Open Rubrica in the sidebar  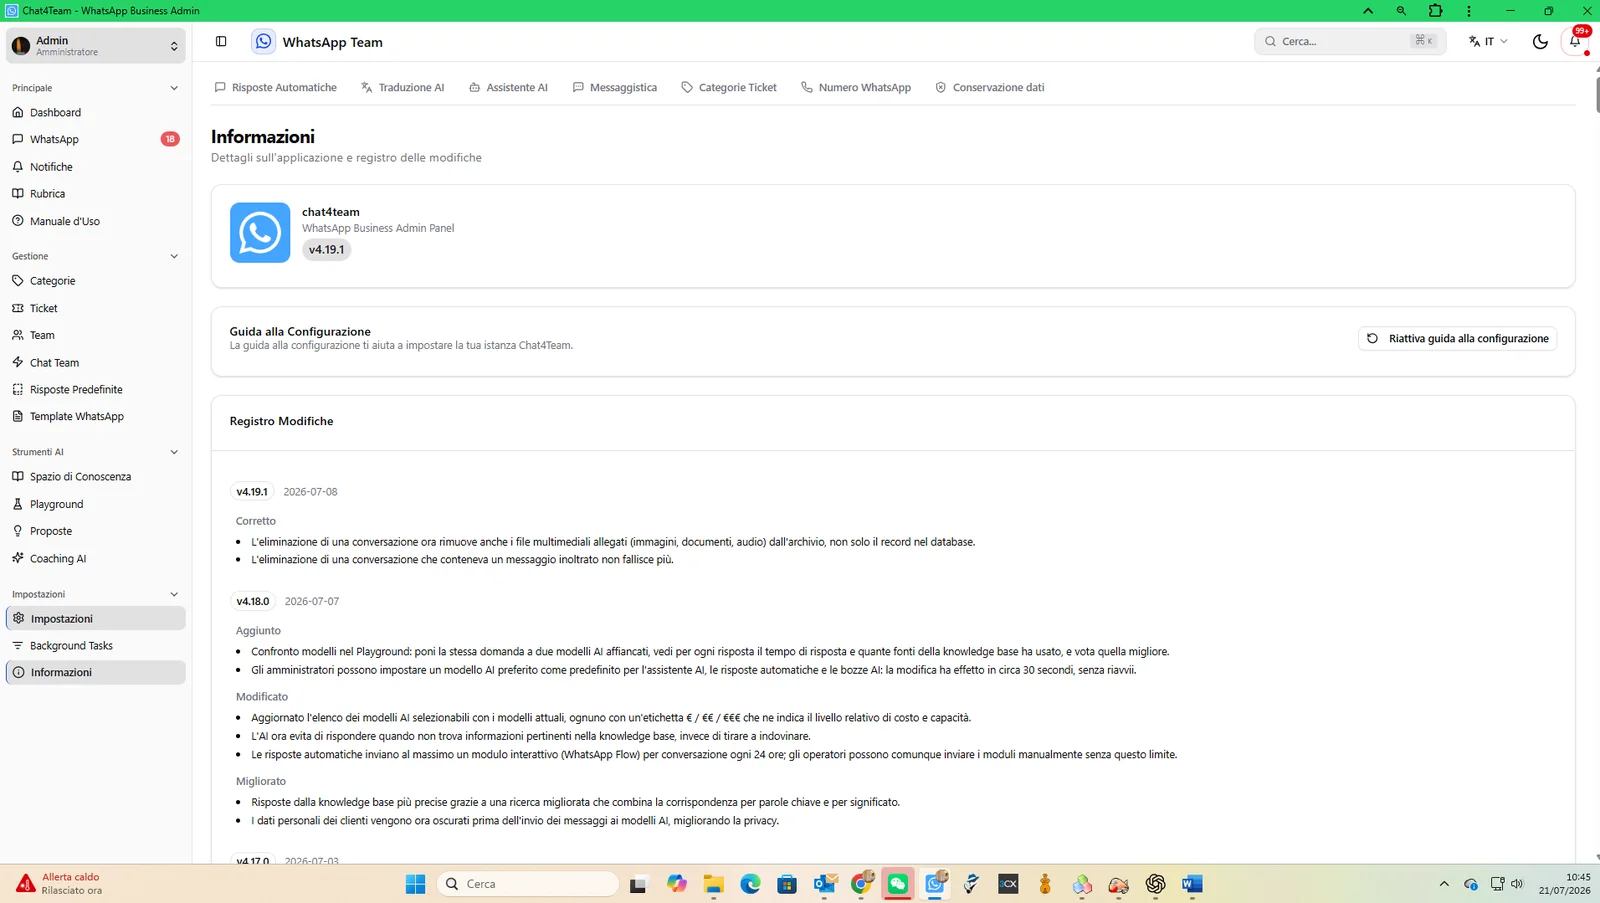pos(95,194)
